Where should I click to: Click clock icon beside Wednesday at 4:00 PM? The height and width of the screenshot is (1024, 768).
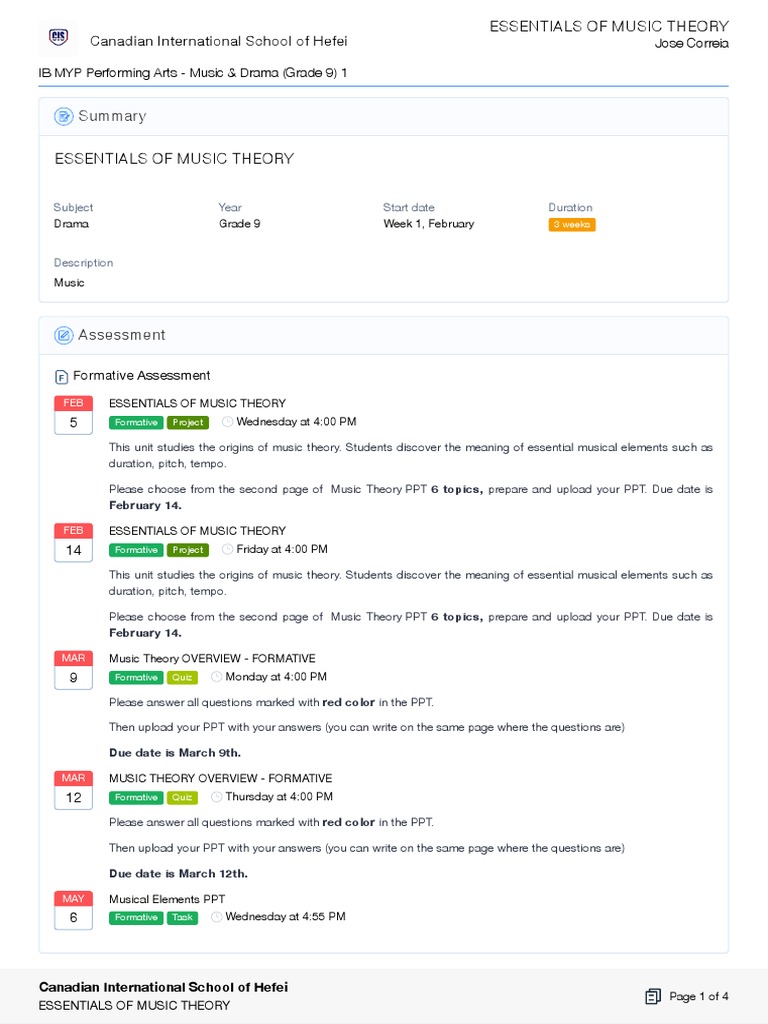[x=227, y=422]
